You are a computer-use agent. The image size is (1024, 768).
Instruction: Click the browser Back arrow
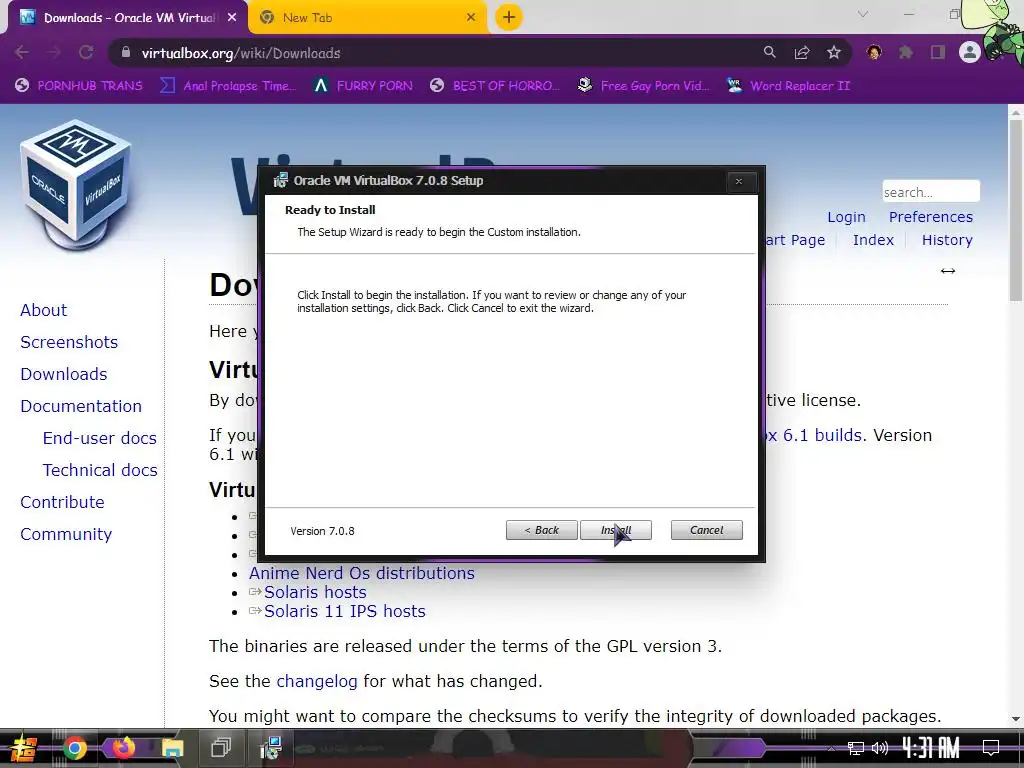(x=22, y=53)
